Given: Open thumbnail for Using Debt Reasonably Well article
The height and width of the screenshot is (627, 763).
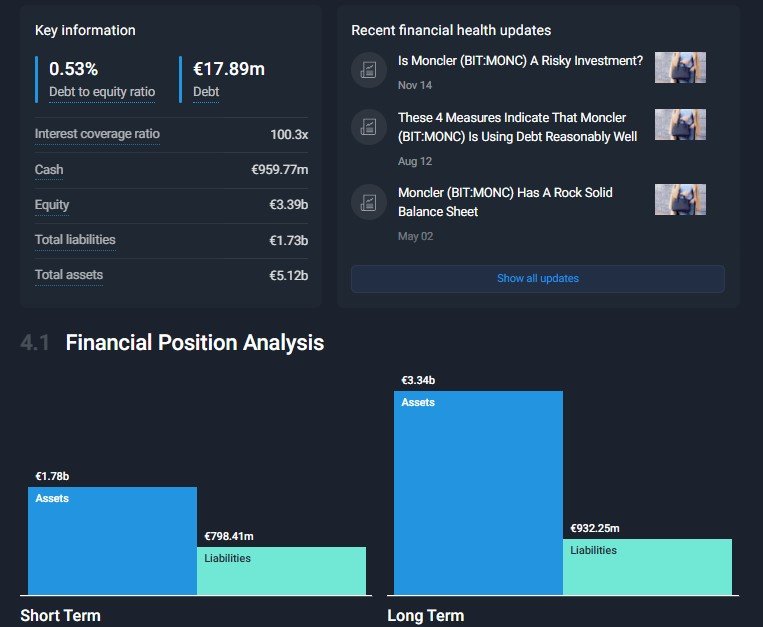Looking at the screenshot, I should 680,125.
